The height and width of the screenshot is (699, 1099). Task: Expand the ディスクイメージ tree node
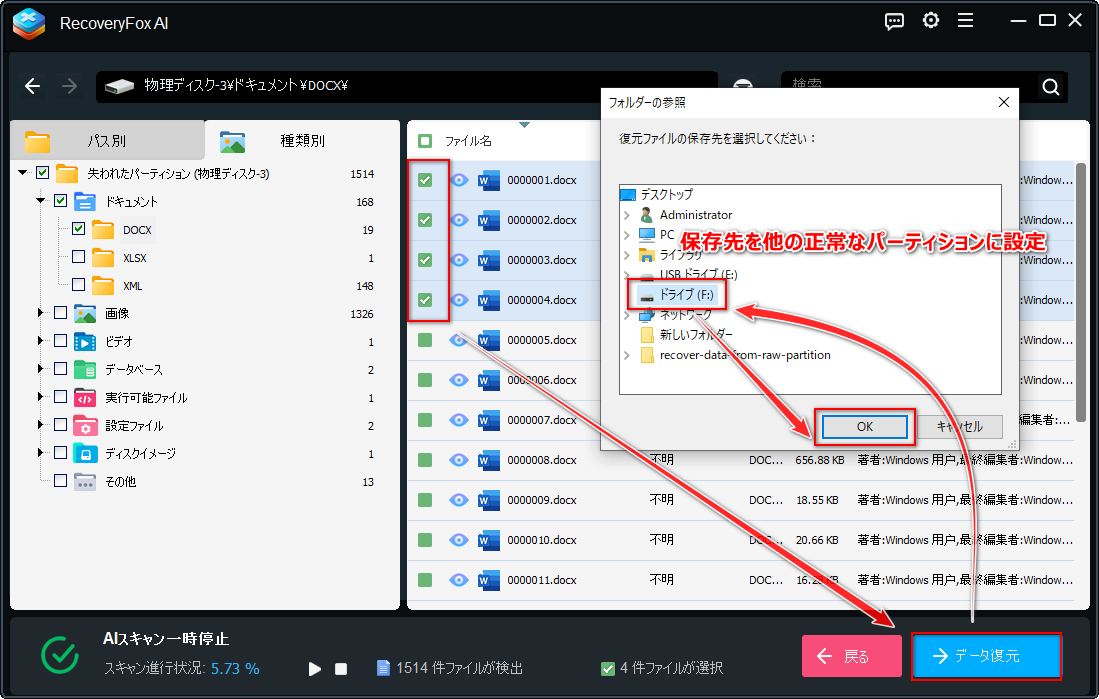coord(41,453)
